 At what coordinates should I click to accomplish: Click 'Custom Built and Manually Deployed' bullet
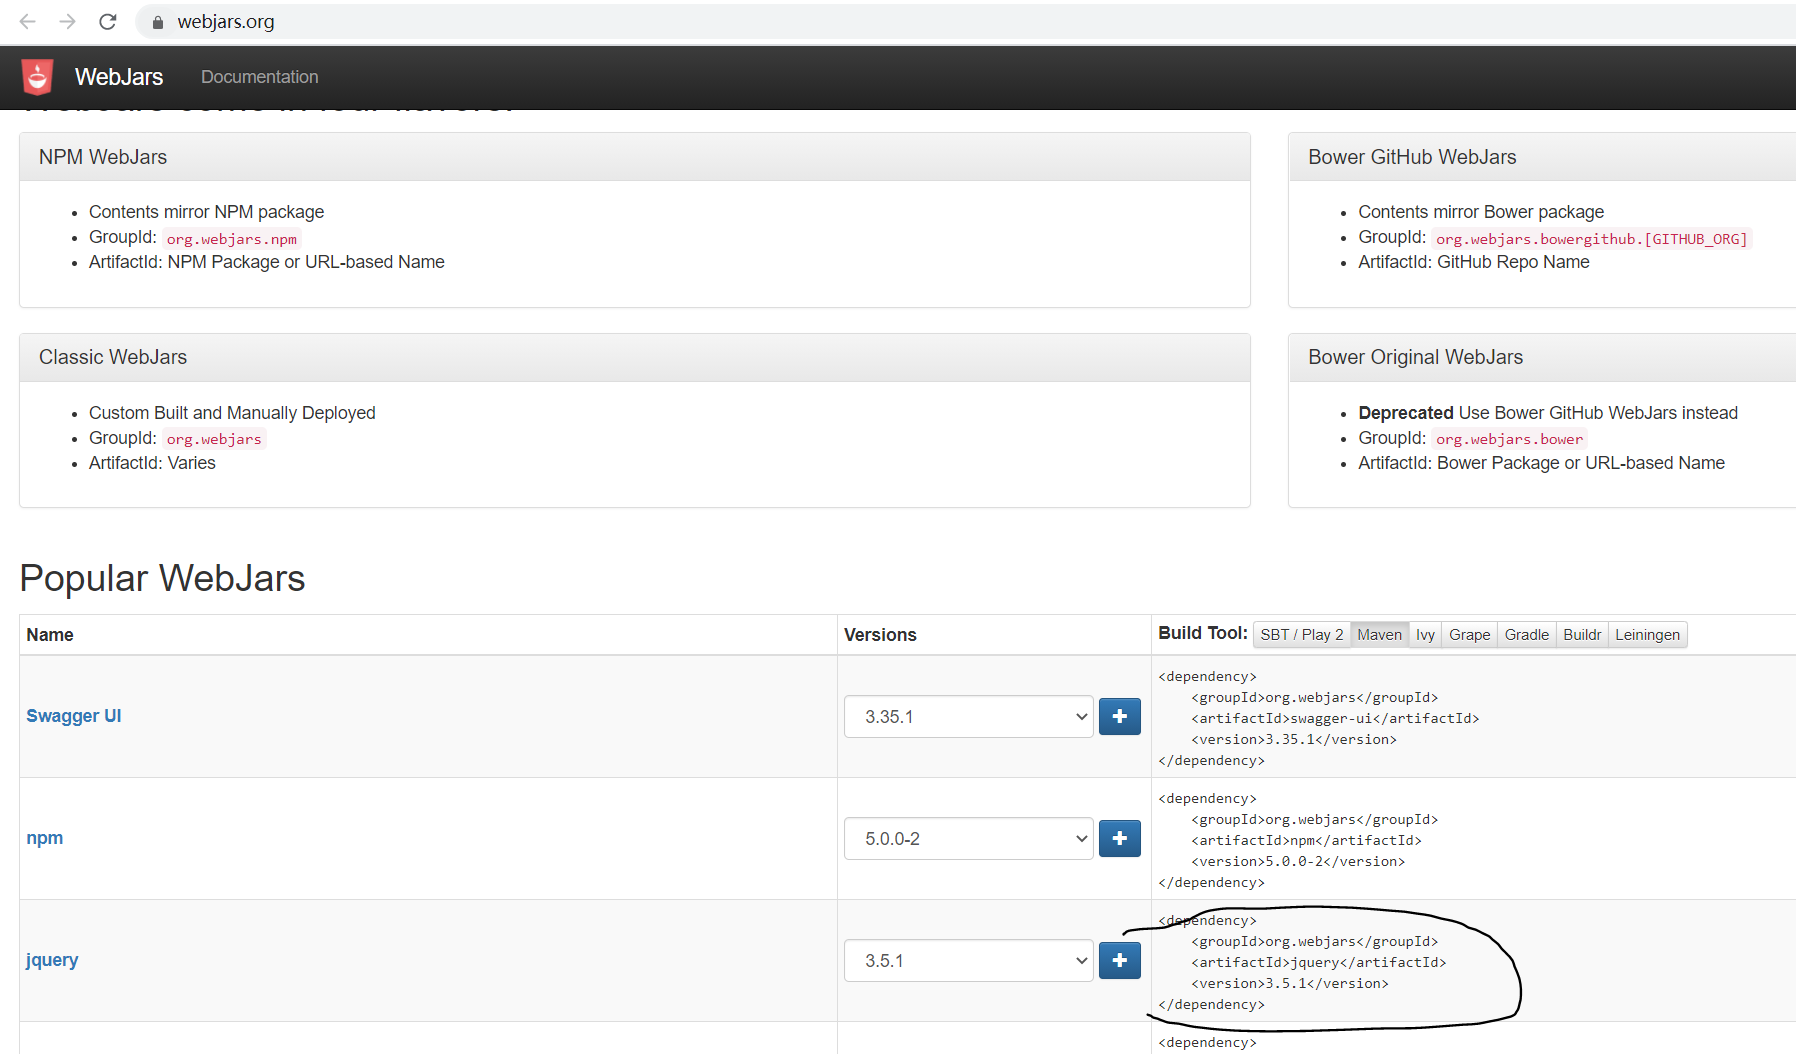[x=232, y=413]
